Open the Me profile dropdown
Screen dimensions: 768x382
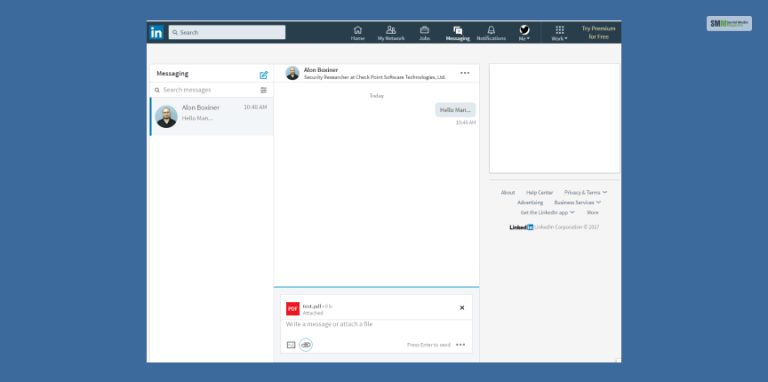(x=524, y=33)
